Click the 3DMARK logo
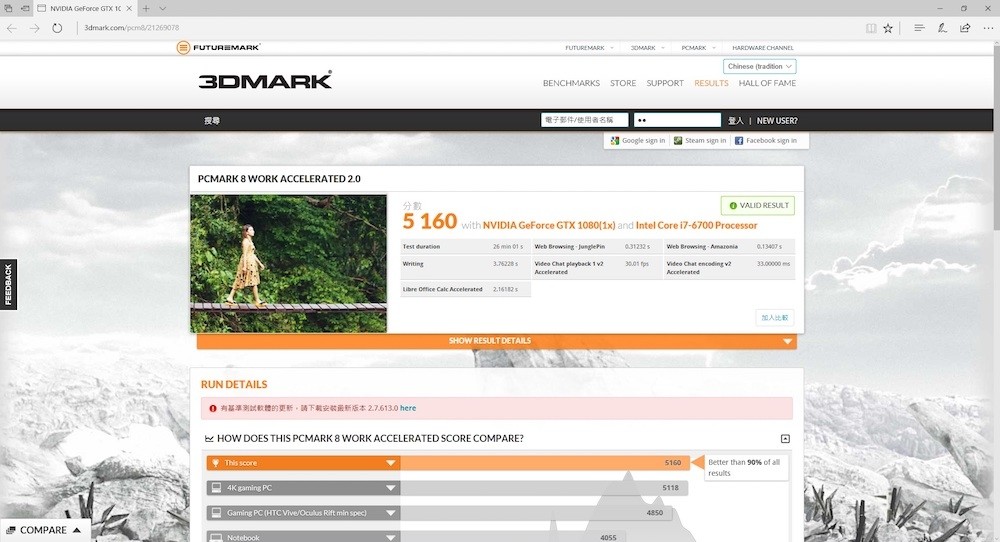1000x542 pixels. tap(265, 80)
